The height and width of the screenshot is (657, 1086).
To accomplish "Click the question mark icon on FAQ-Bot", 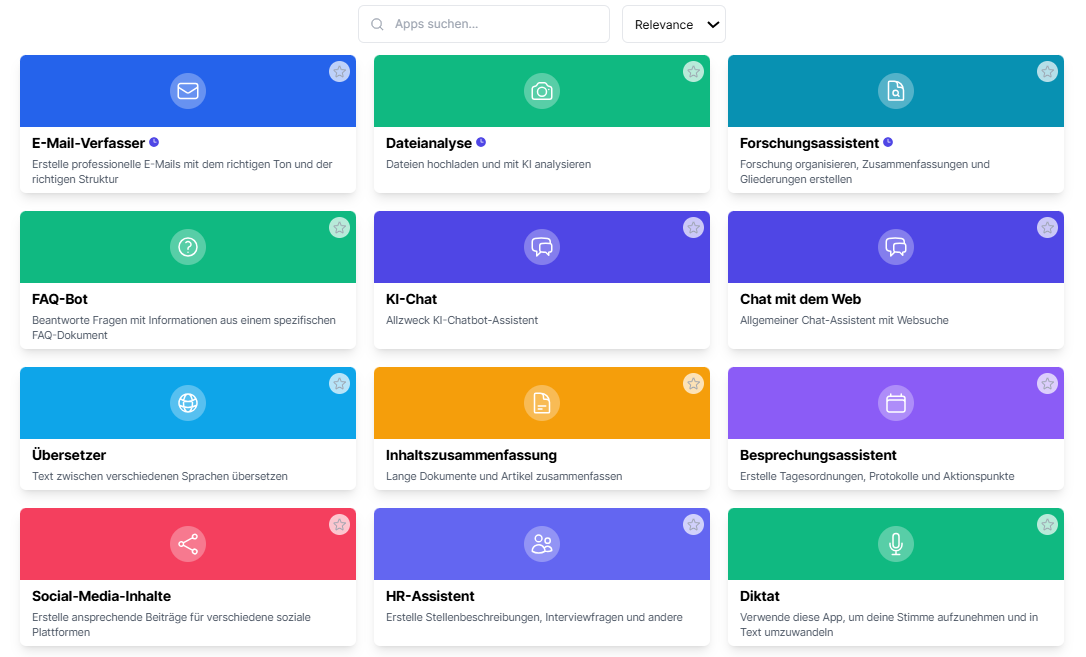I will 188,247.
